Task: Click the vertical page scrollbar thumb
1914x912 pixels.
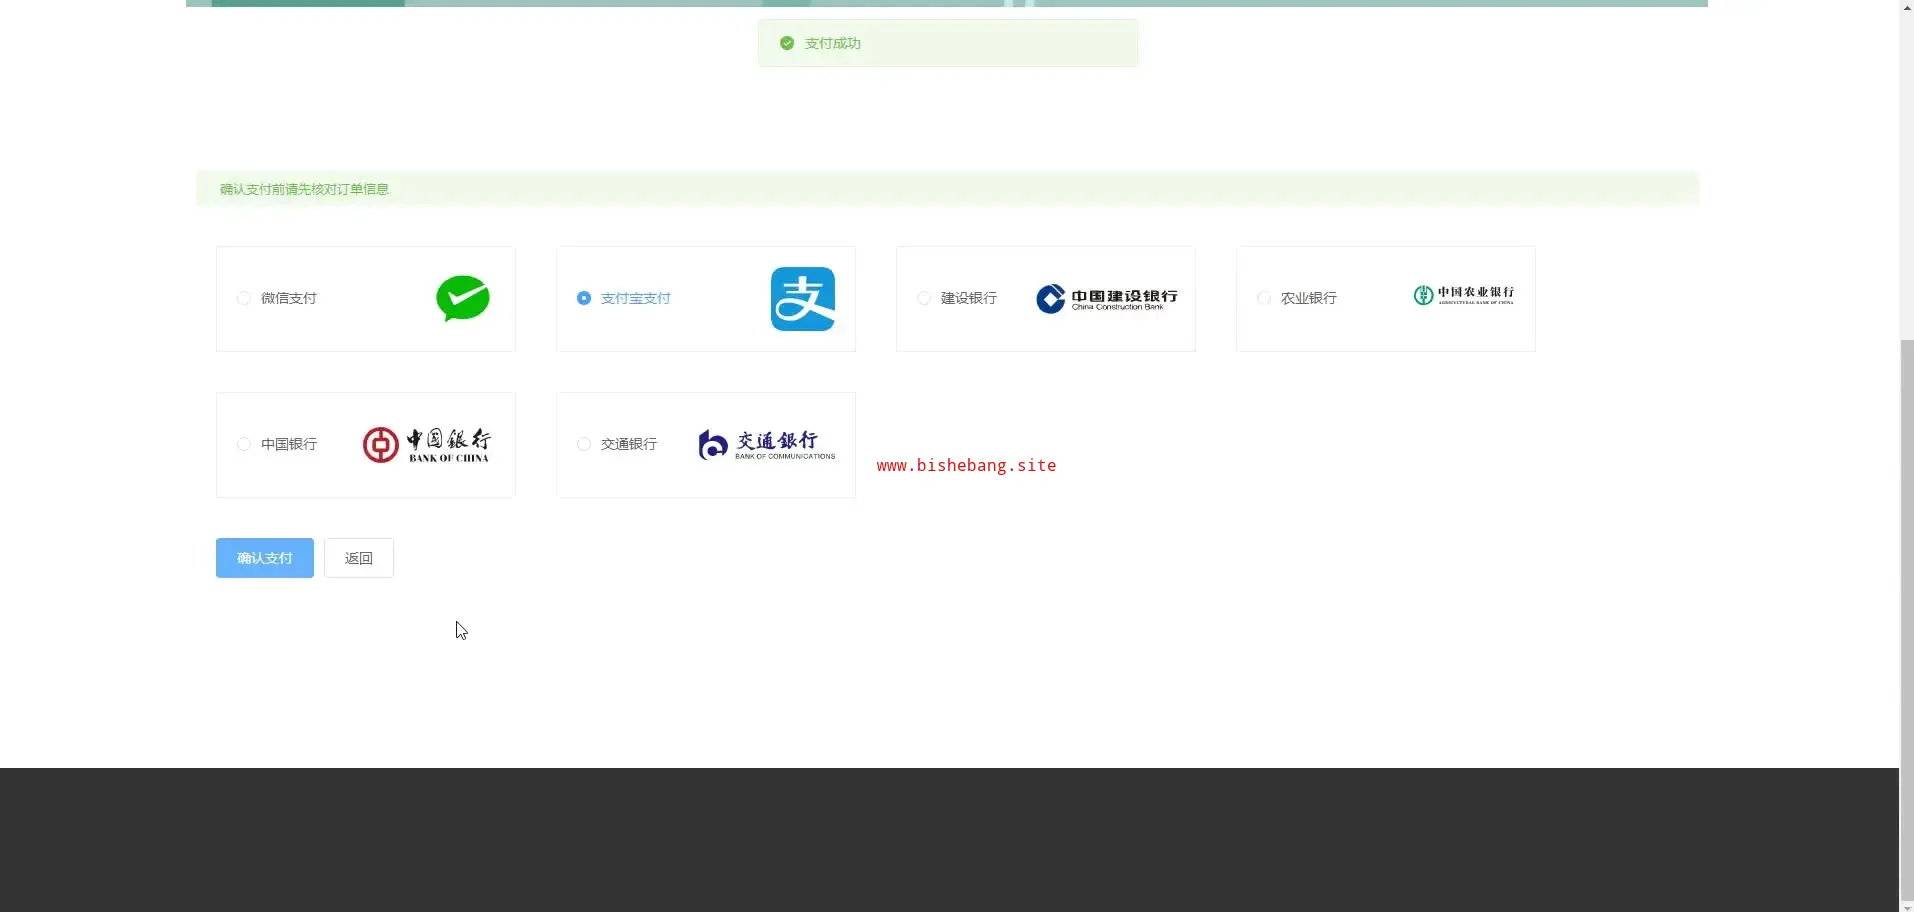Action: (x=1907, y=620)
